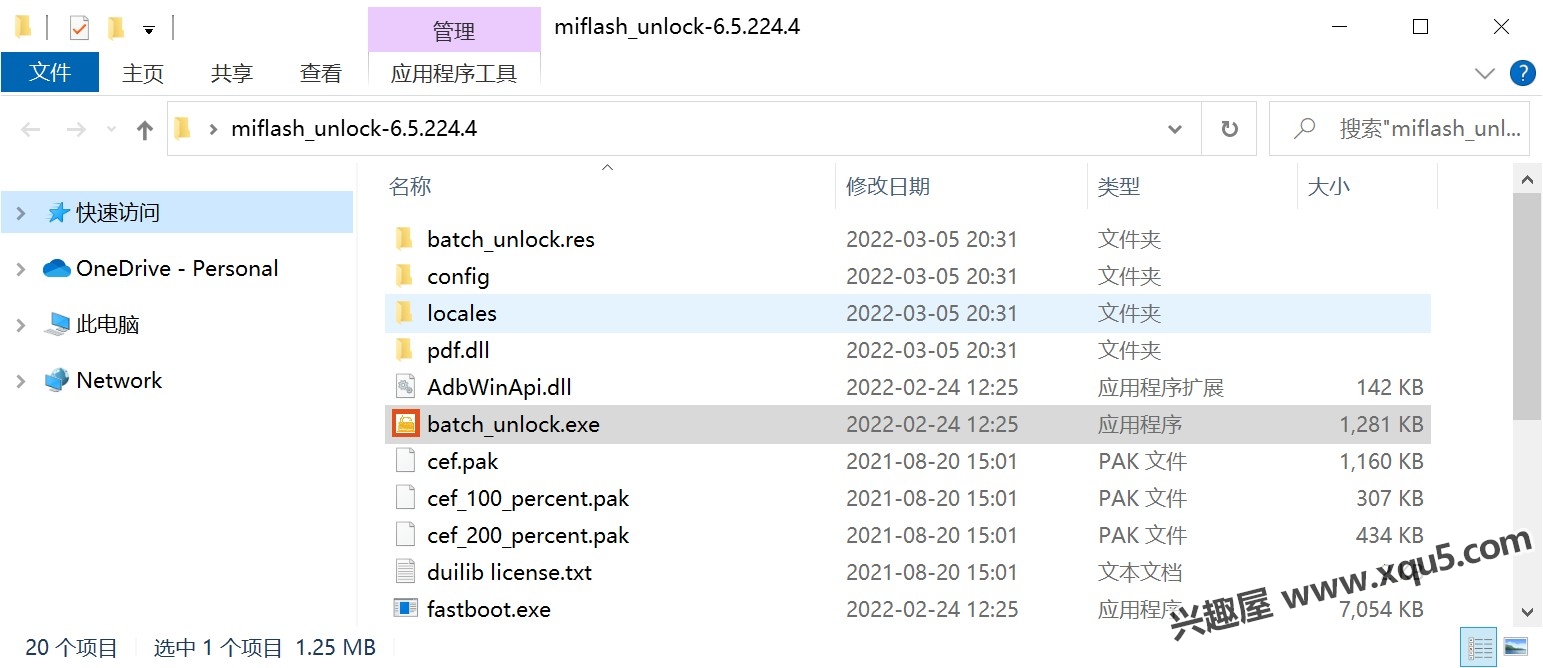This screenshot has width=1543, height=668.
Task: Click the vertical scrollbar thumb
Action: click(x=1527, y=307)
